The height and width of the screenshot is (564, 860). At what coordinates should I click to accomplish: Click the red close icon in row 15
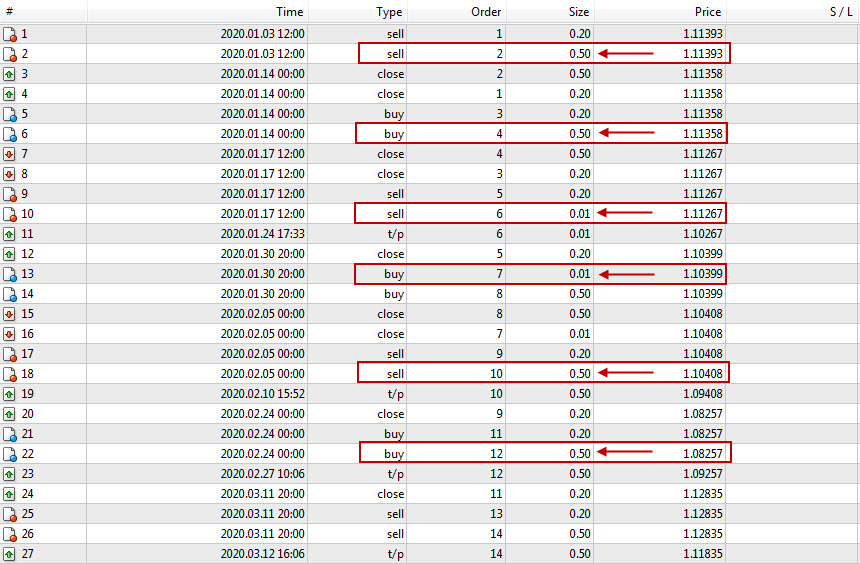pyautogui.click(x=10, y=314)
